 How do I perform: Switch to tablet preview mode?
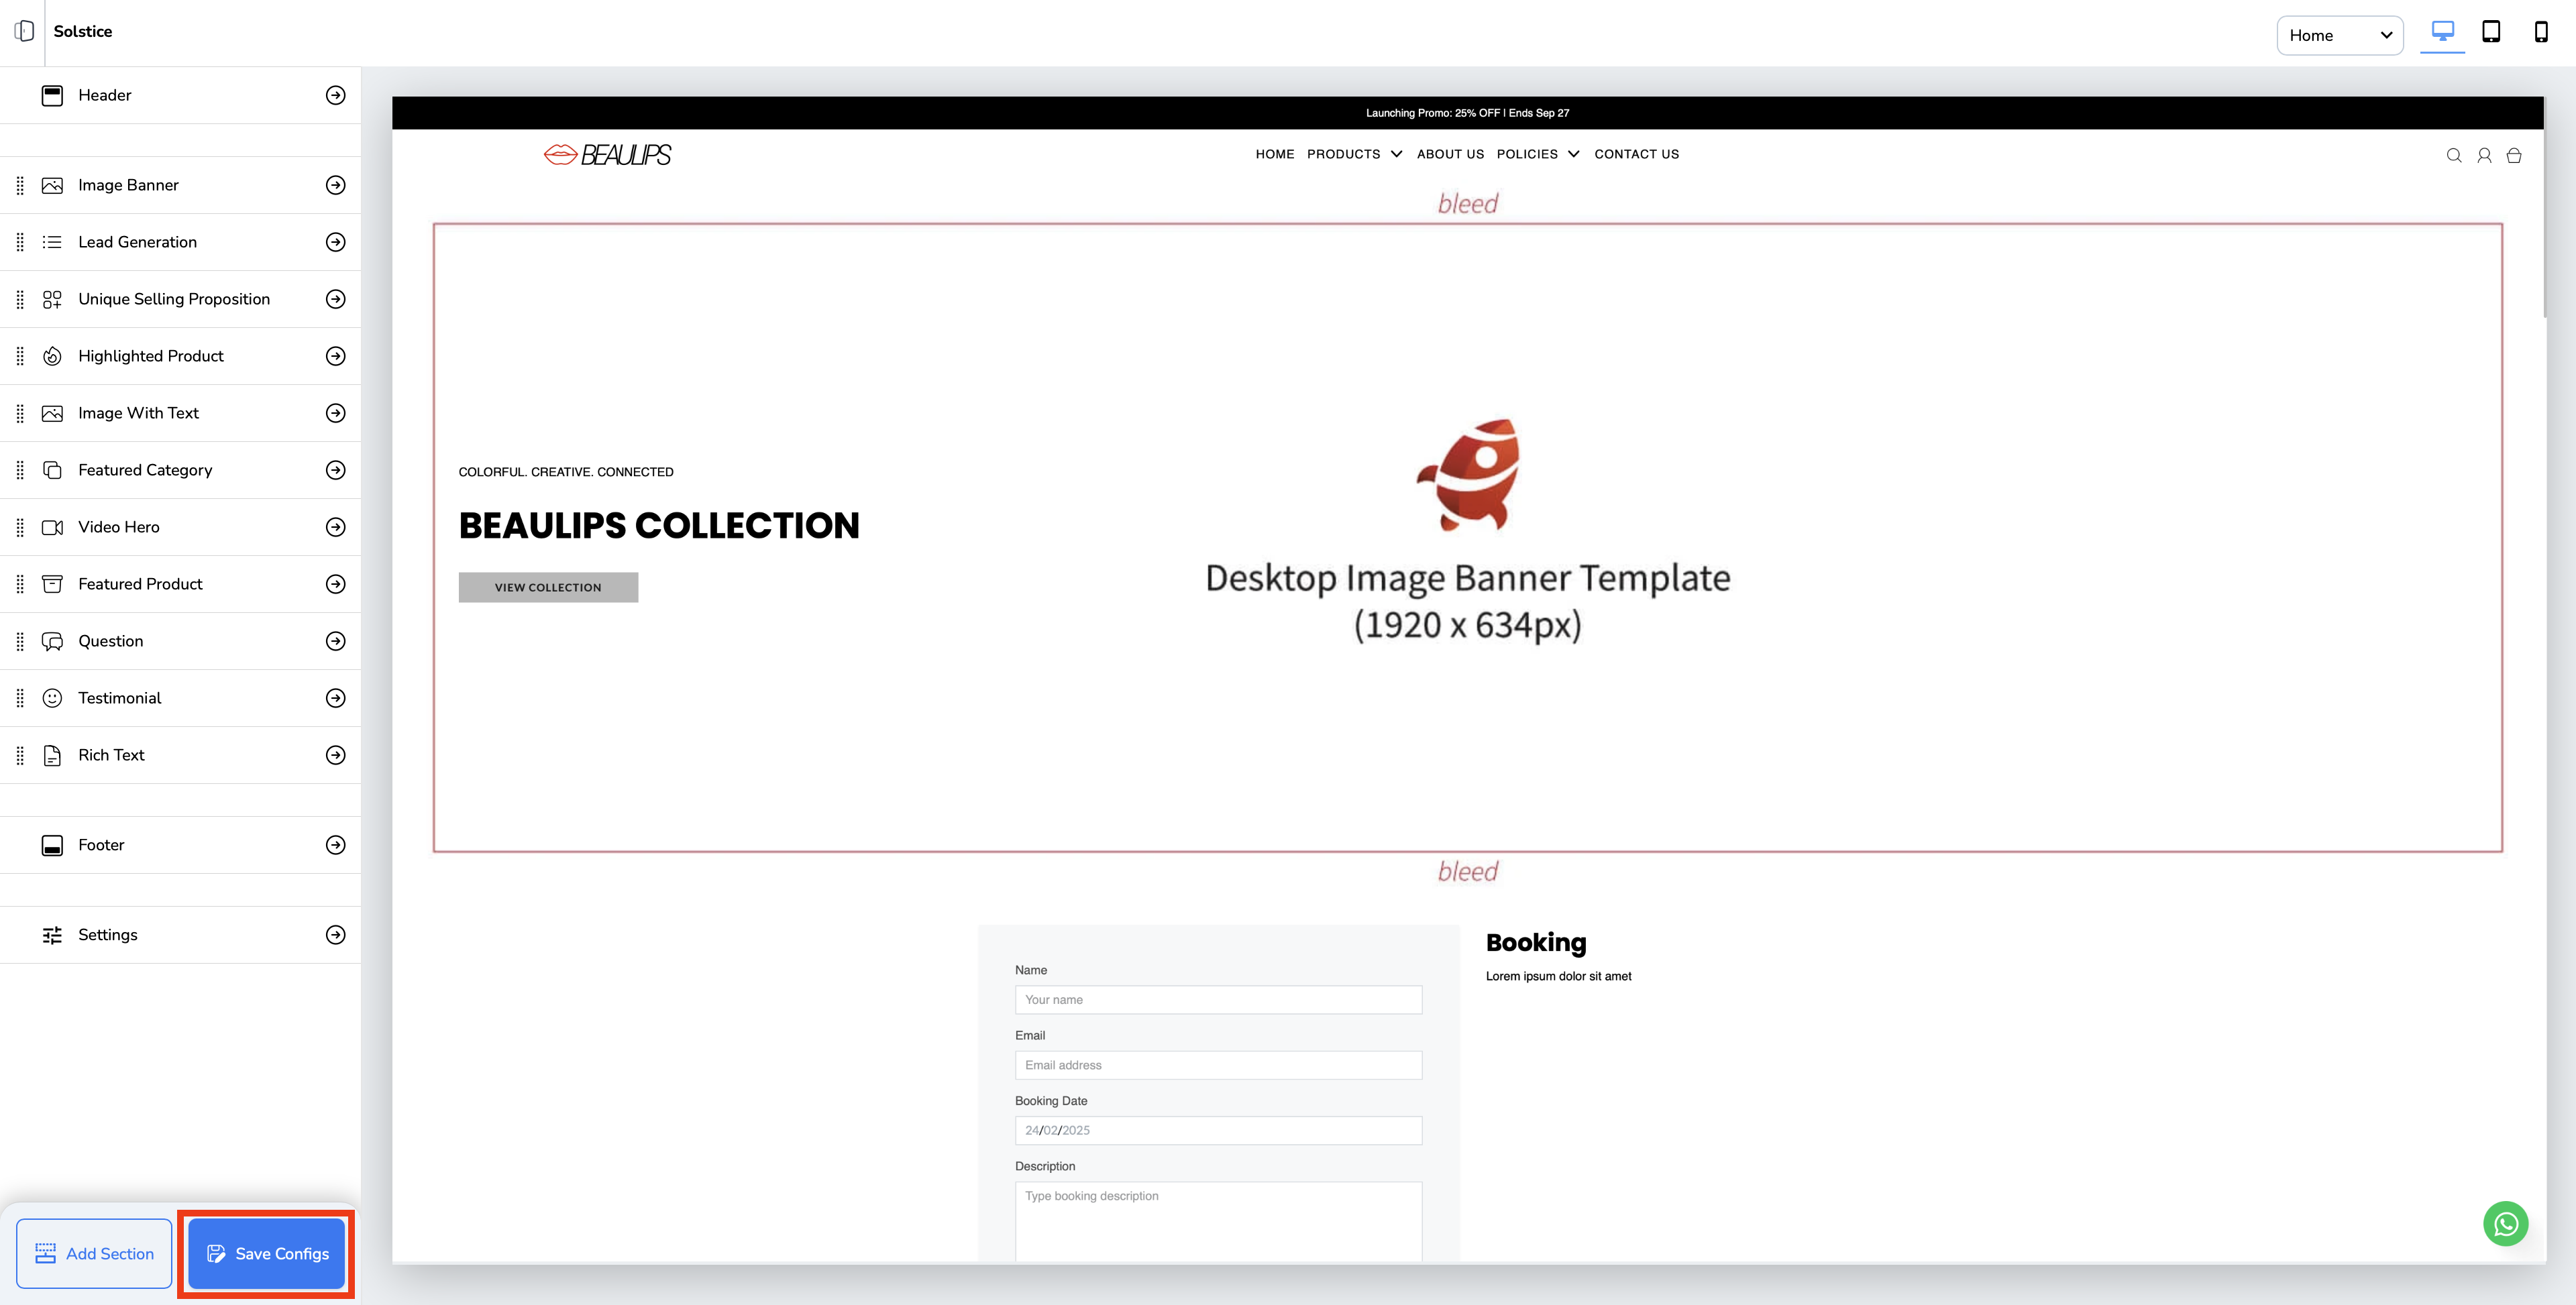2491,32
